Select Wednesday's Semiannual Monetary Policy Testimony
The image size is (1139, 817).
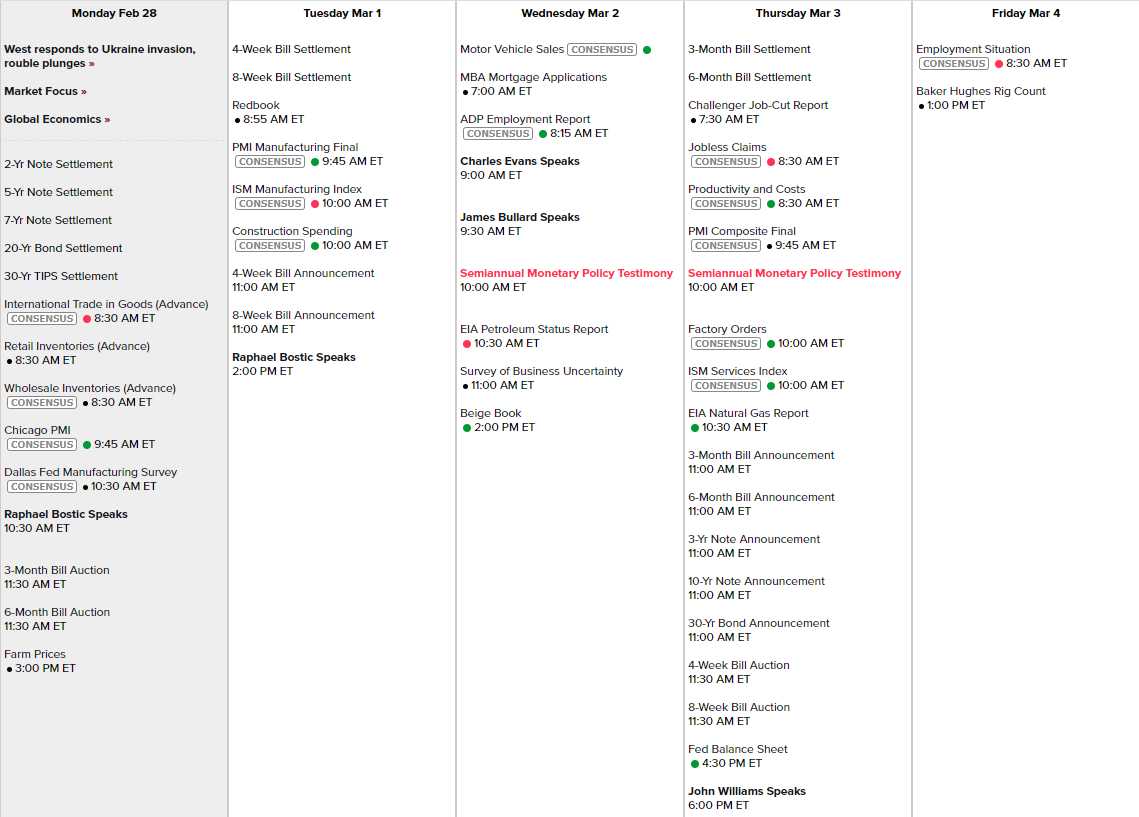point(566,273)
